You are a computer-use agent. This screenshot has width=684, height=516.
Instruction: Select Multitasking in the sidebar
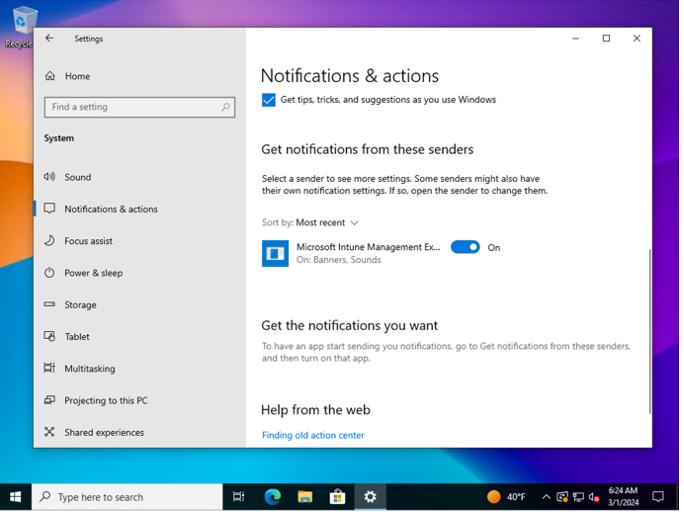pos(89,369)
